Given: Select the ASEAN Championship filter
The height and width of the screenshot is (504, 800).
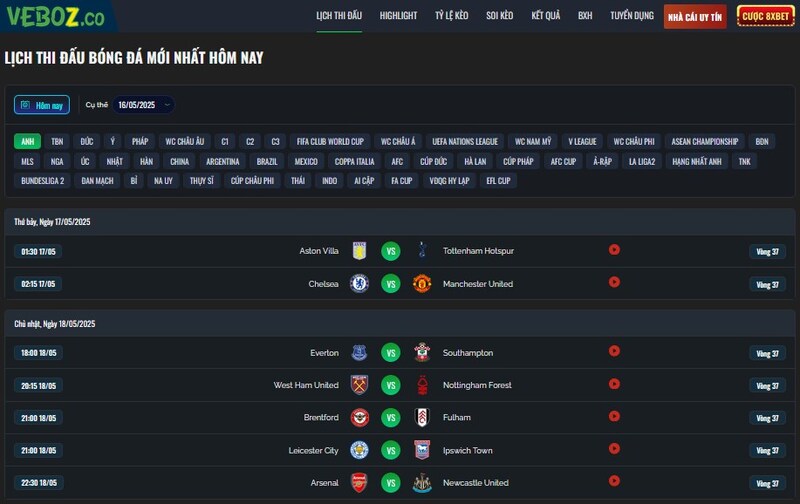Looking at the screenshot, I should [705, 141].
